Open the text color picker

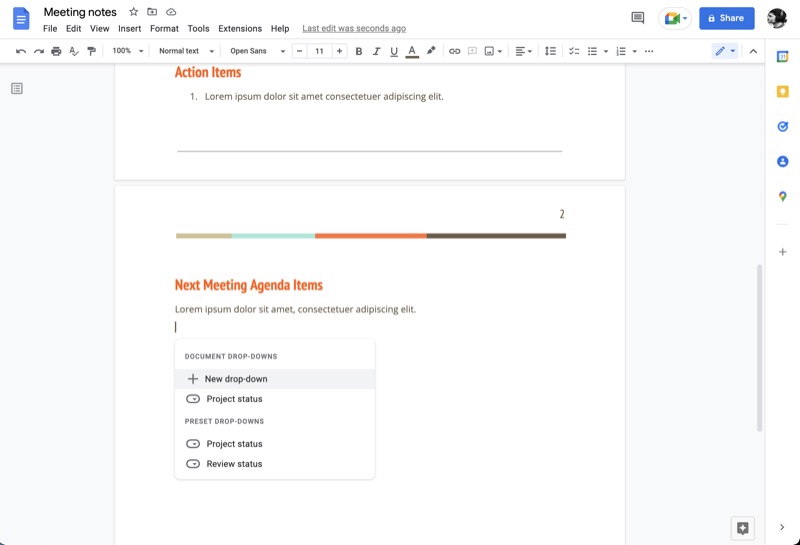pyautogui.click(x=412, y=51)
